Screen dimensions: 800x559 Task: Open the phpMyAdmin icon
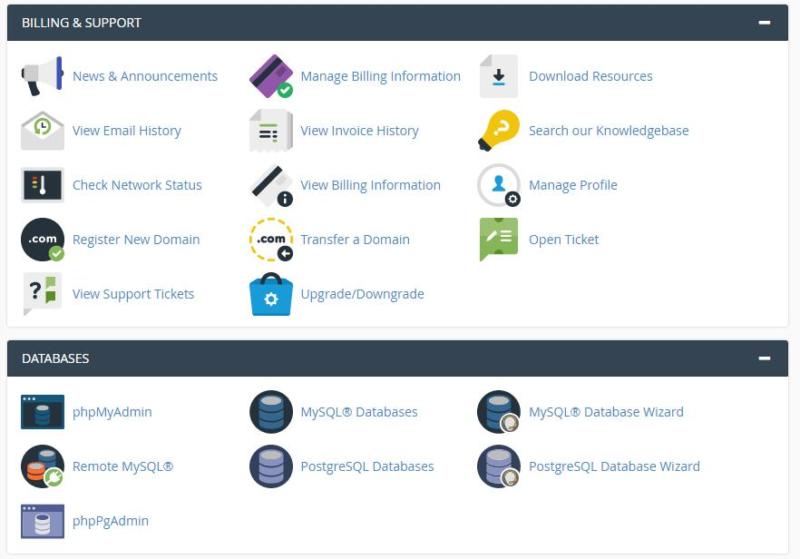[x=42, y=412]
